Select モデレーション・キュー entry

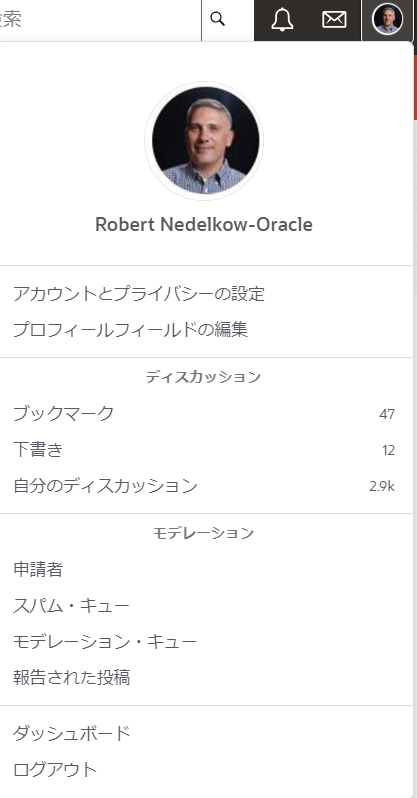point(204,642)
